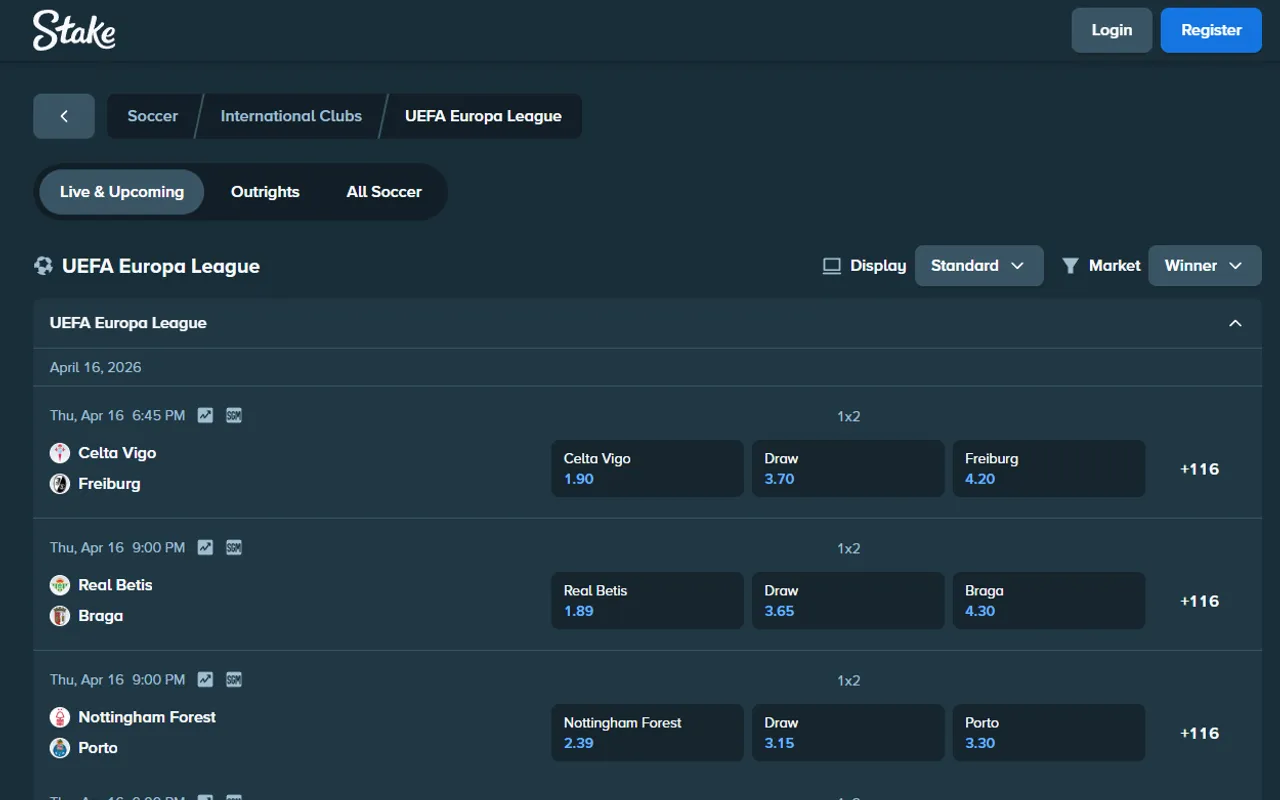The width and height of the screenshot is (1280, 800).
Task: Open the SGM icon next to Celta Vigo kickoff time
Action: point(233,415)
